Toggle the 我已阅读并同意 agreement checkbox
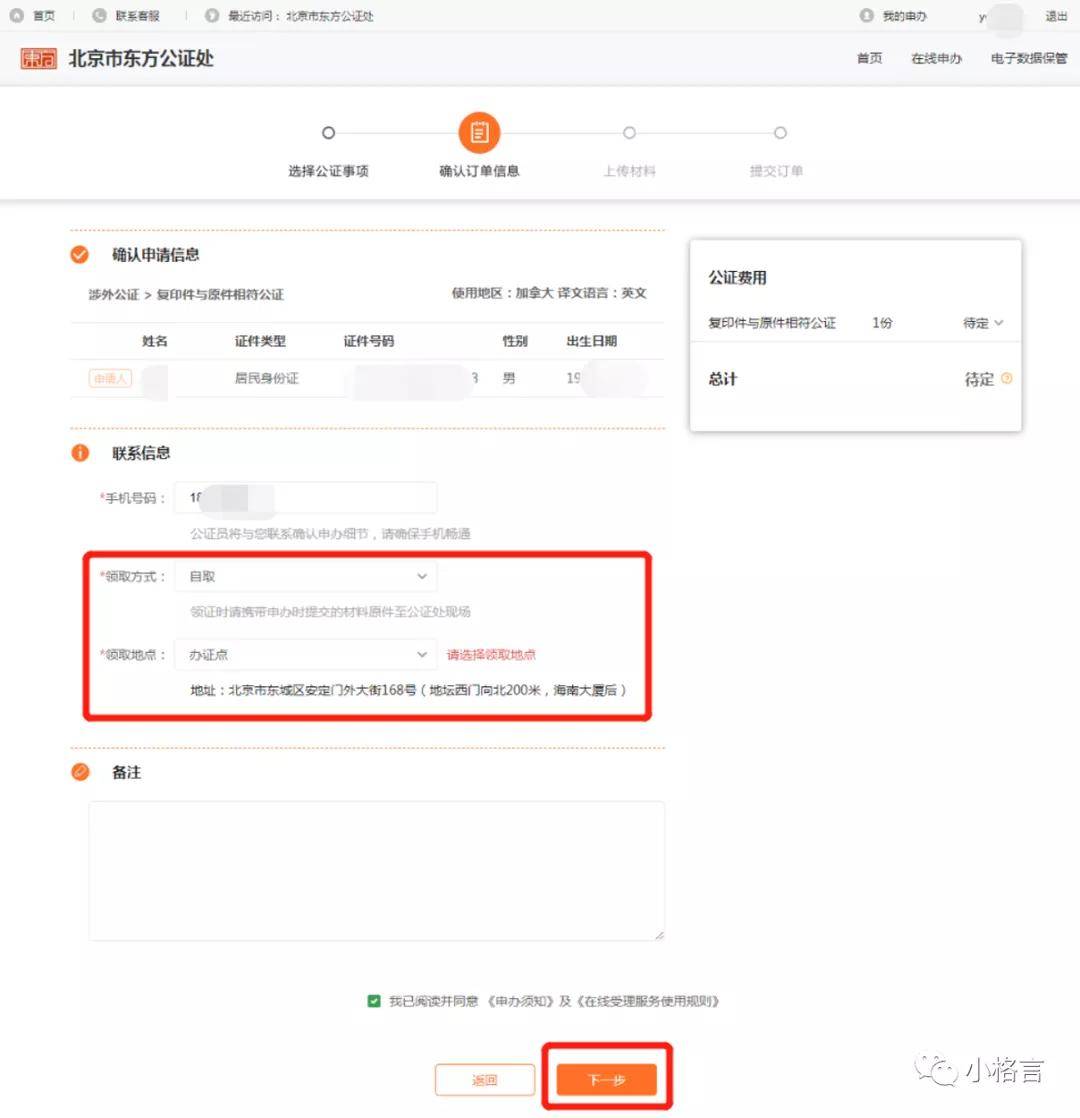The height and width of the screenshot is (1118, 1080). click(374, 1001)
